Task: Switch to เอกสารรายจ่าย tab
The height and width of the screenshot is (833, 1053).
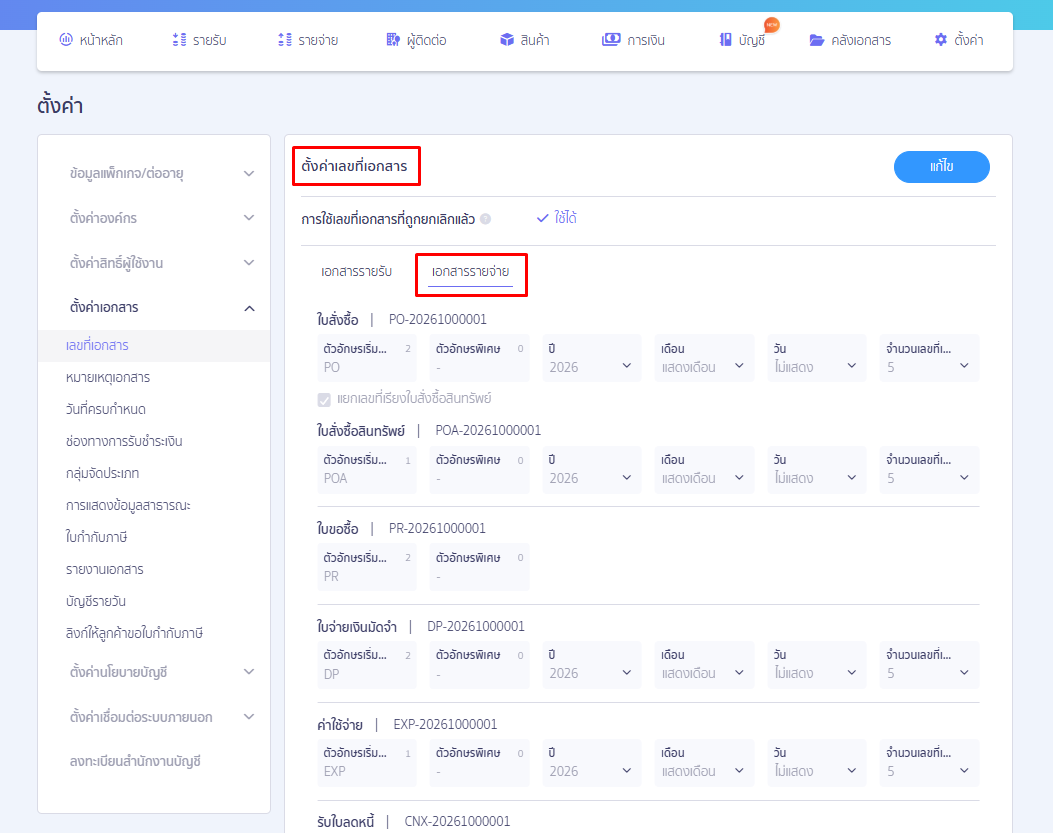Action: point(470,271)
